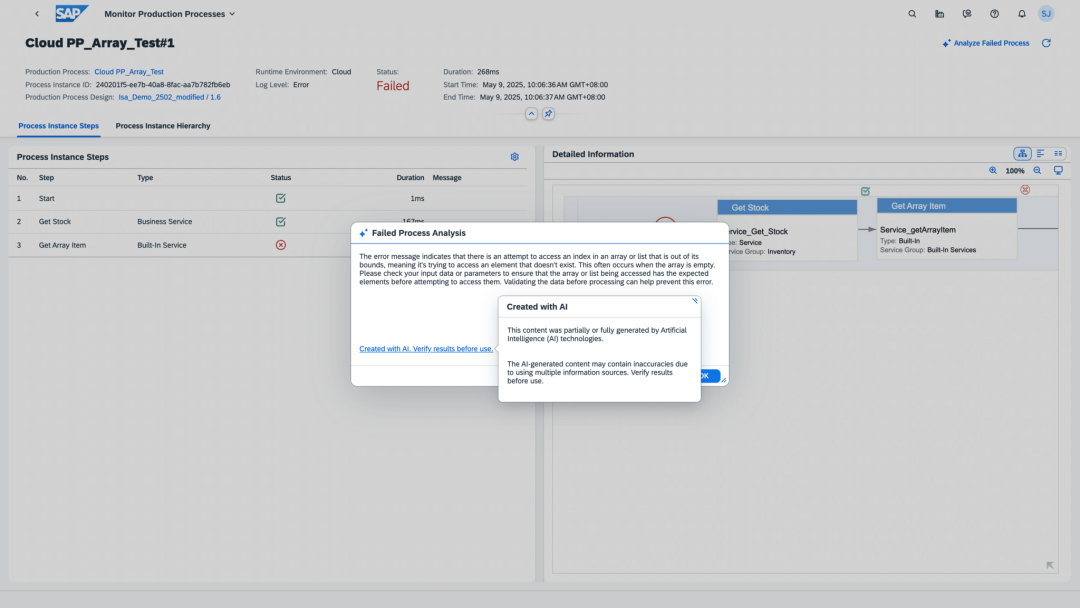Viewport: 1080px width, 608px height.
Task: Click the red failed icon above diagram
Action: click(x=1025, y=189)
